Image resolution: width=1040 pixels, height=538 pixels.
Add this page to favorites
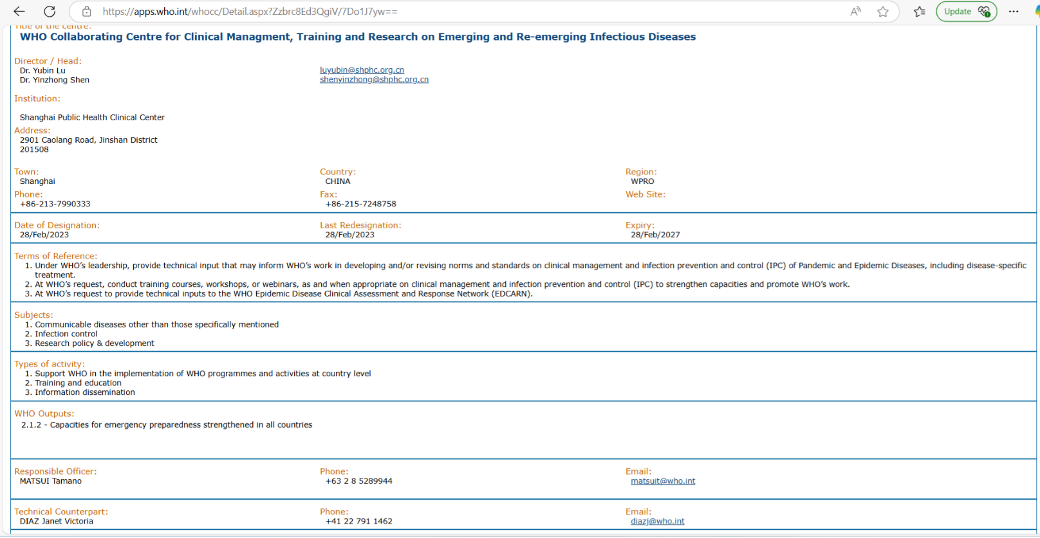pyautogui.click(x=882, y=11)
